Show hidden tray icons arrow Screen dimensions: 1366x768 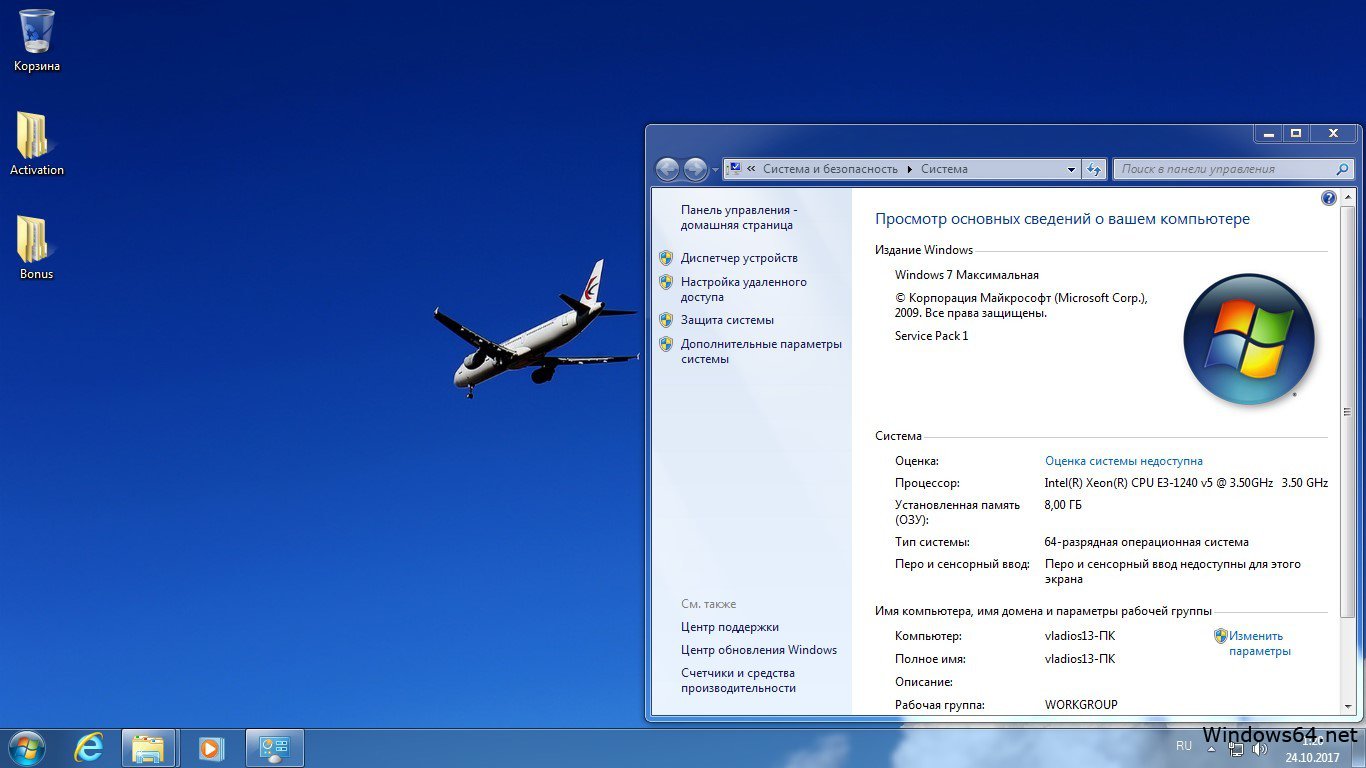tap(1211, 748)
